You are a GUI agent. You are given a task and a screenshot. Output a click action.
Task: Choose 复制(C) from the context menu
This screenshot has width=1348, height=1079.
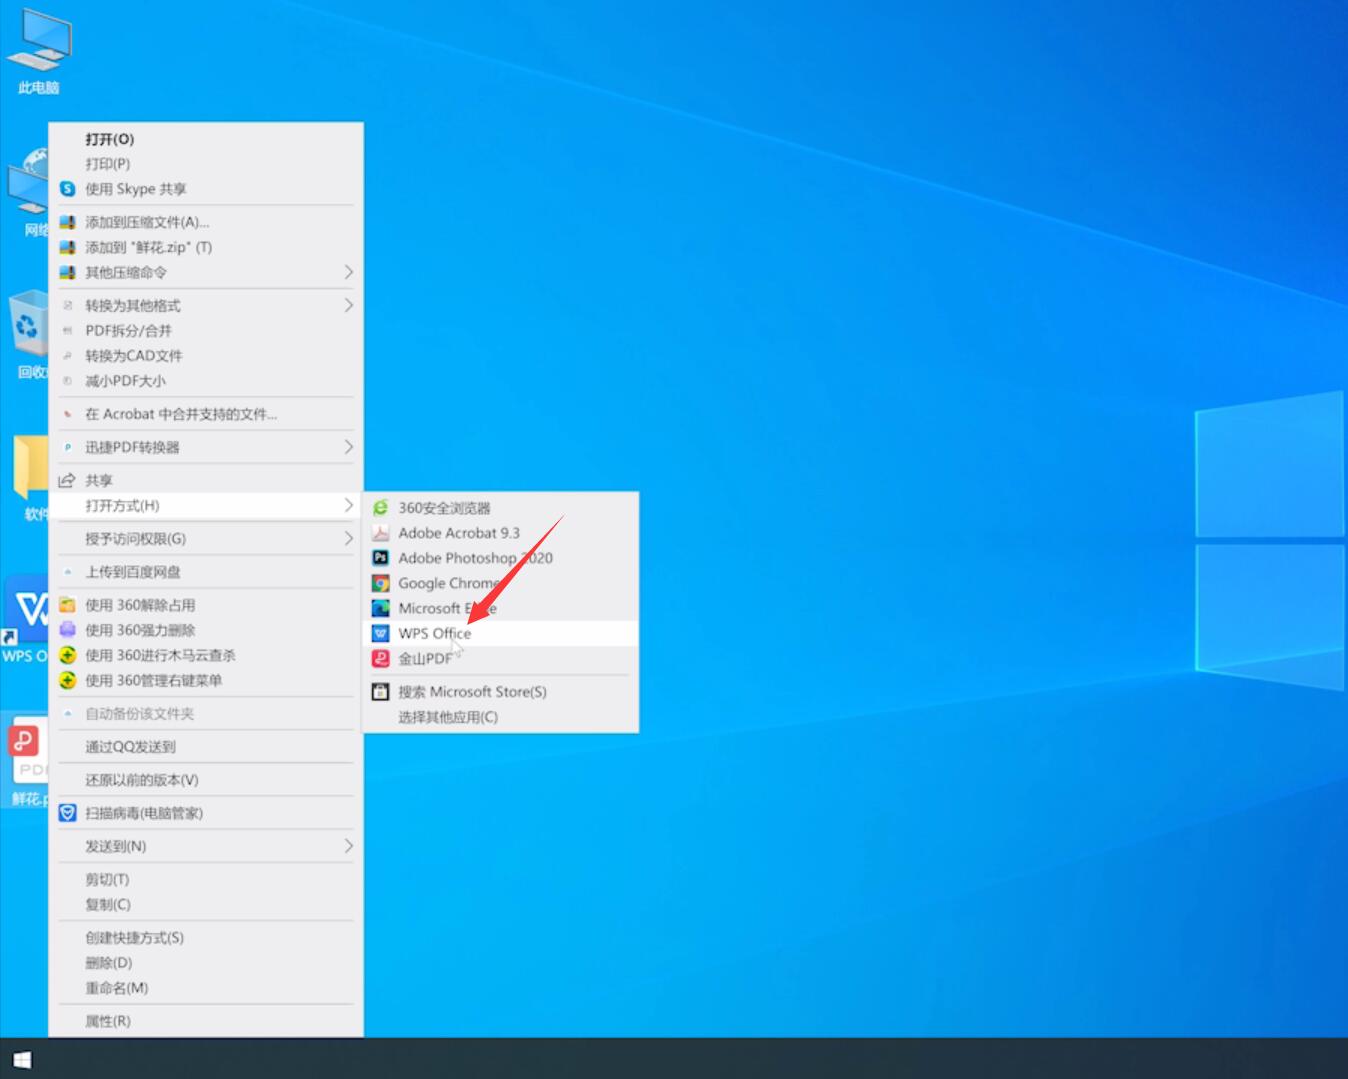point(206,904)
